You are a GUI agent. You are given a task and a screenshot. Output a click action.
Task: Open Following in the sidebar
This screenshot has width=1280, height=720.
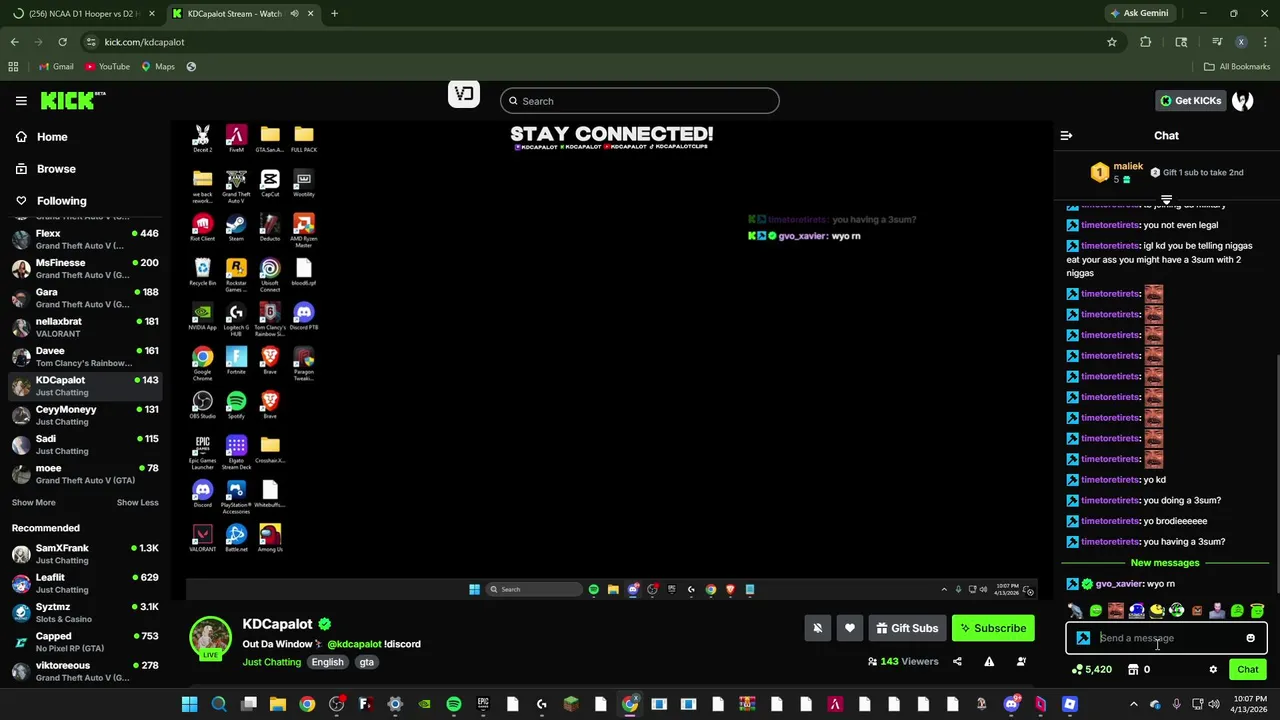pyautogui.click(x=61, y=201)
